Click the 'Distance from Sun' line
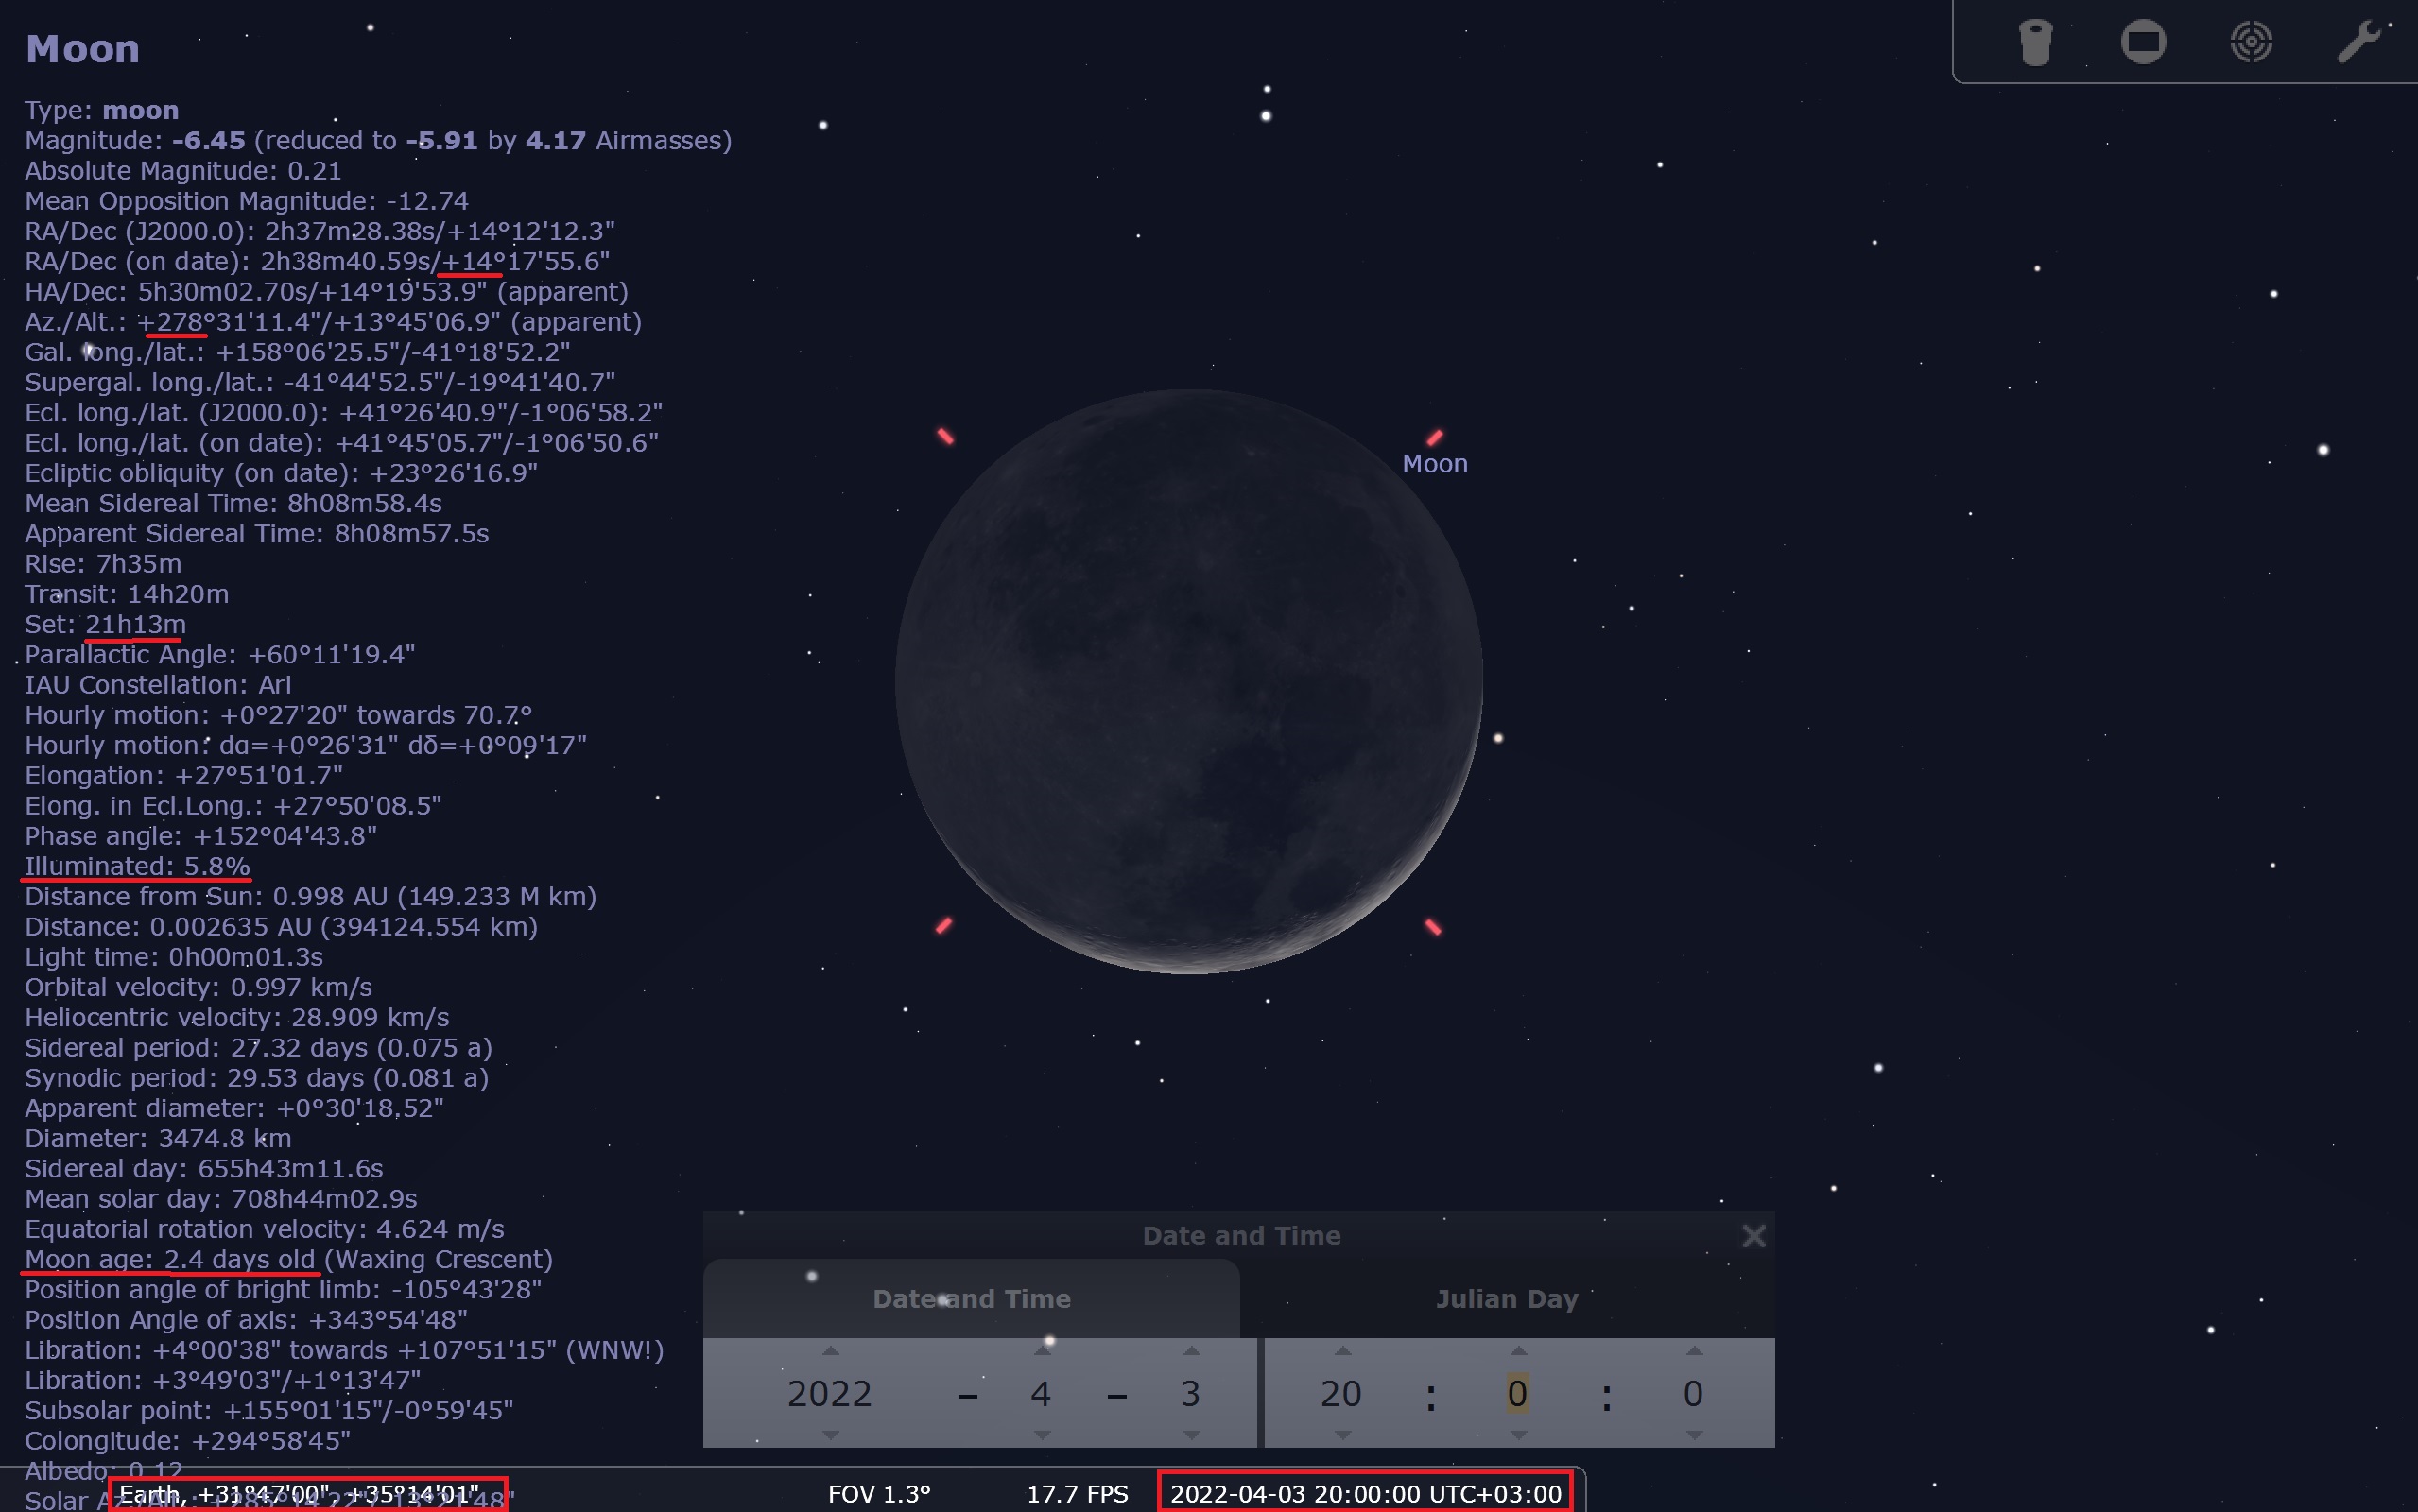2418x1512 pixels. 311,897
